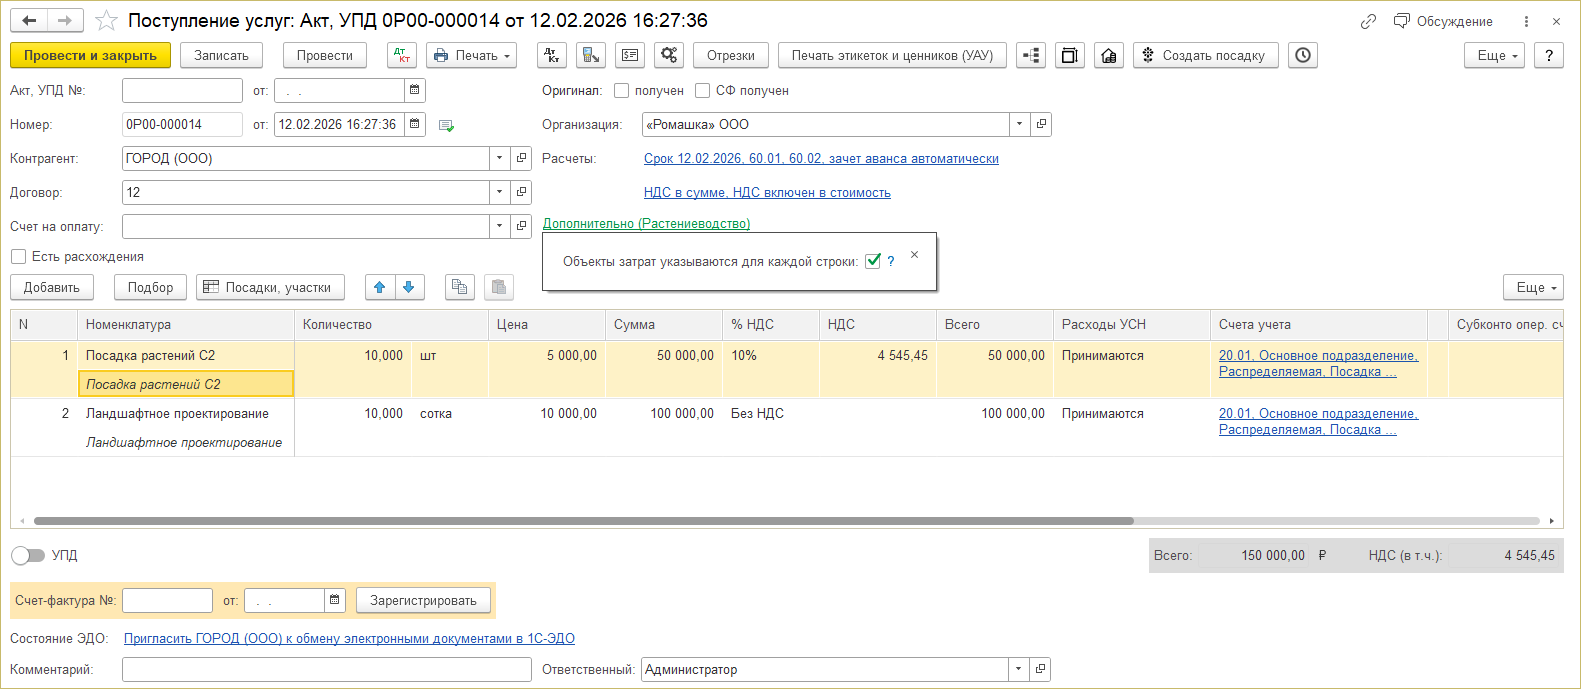Click Отрезки button
Screen dimensions: 1581x689
point(731,55)
